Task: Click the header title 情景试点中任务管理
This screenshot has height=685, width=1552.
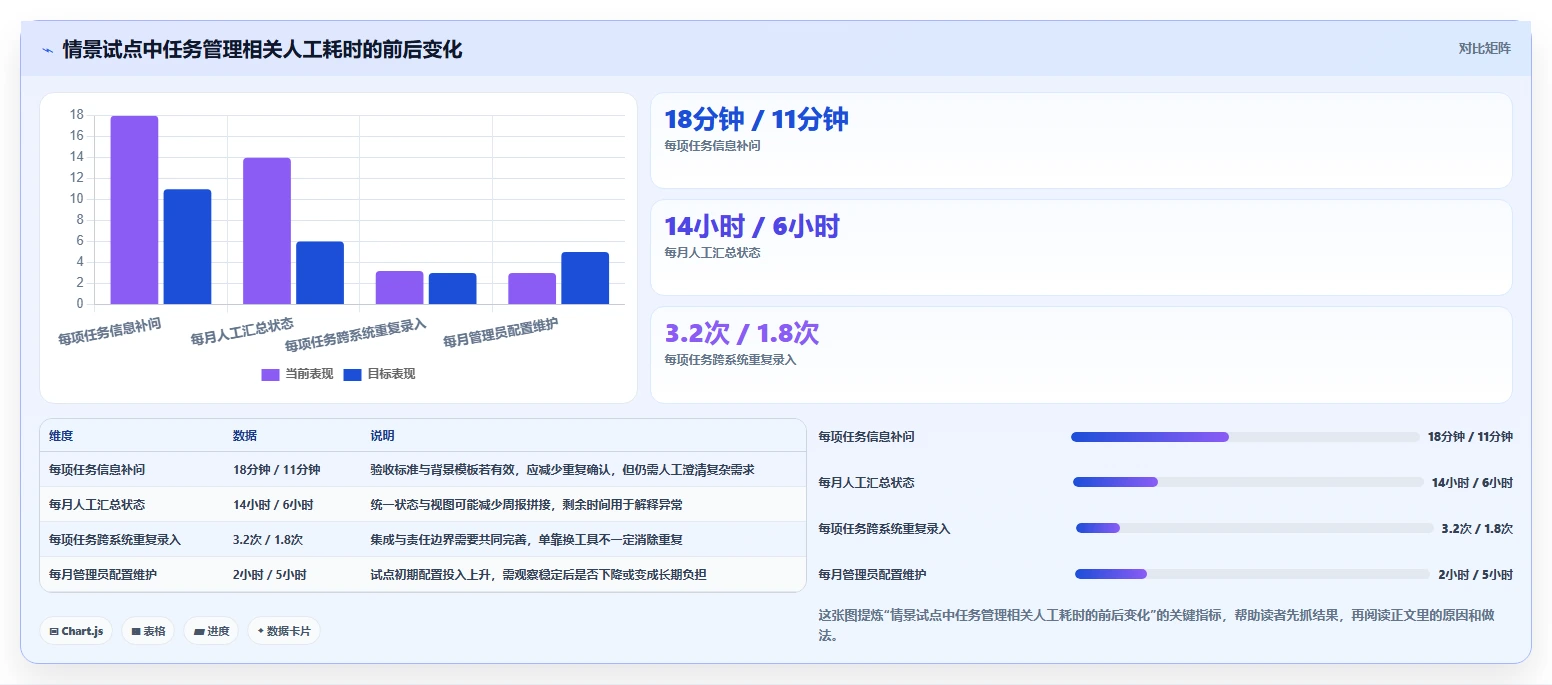Action: tap(262, 50)
